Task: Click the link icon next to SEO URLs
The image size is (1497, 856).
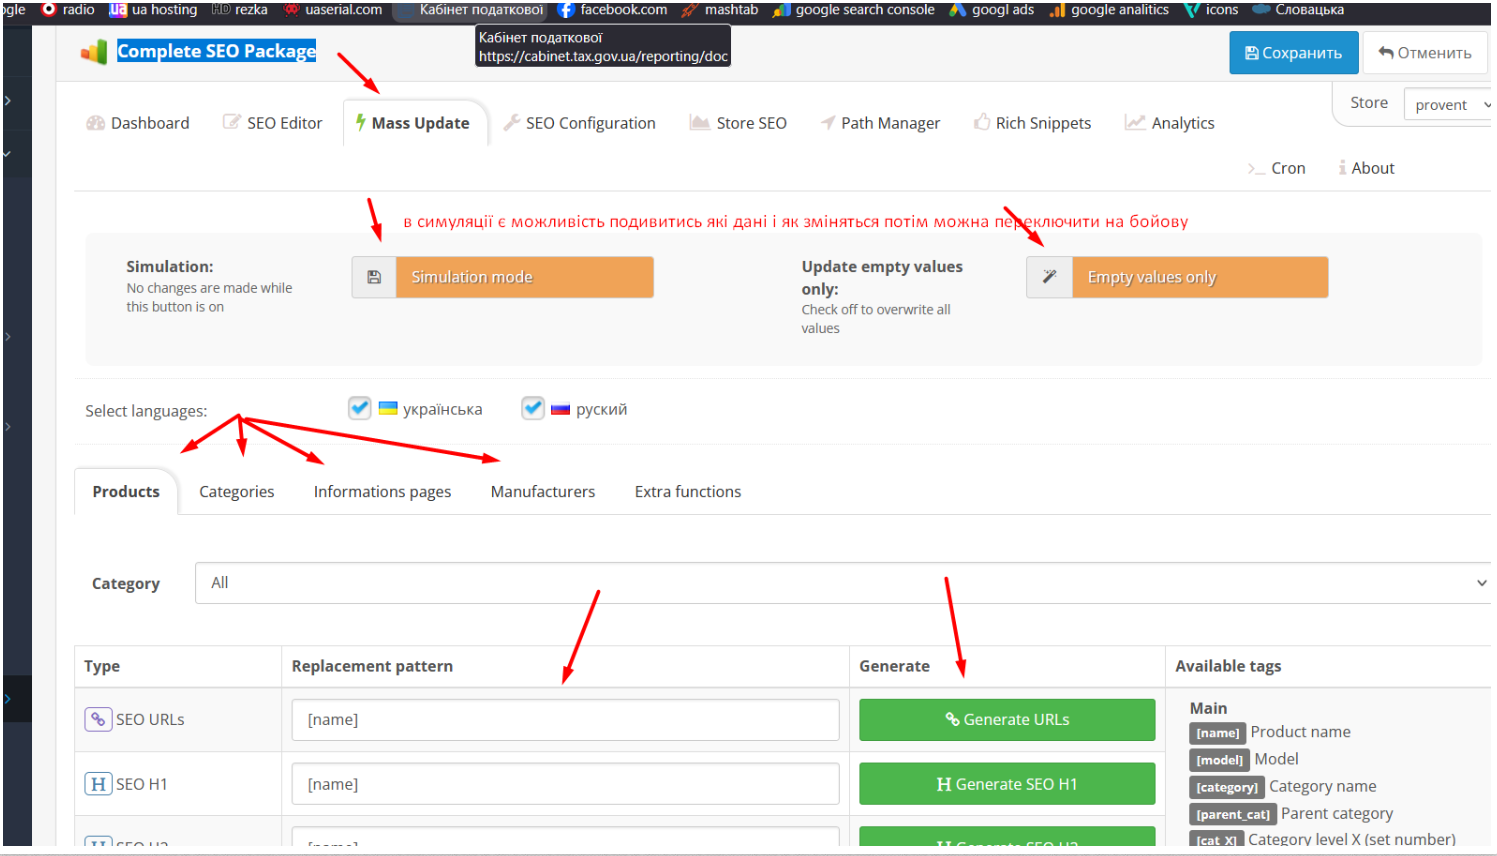Action: (98, 719)
